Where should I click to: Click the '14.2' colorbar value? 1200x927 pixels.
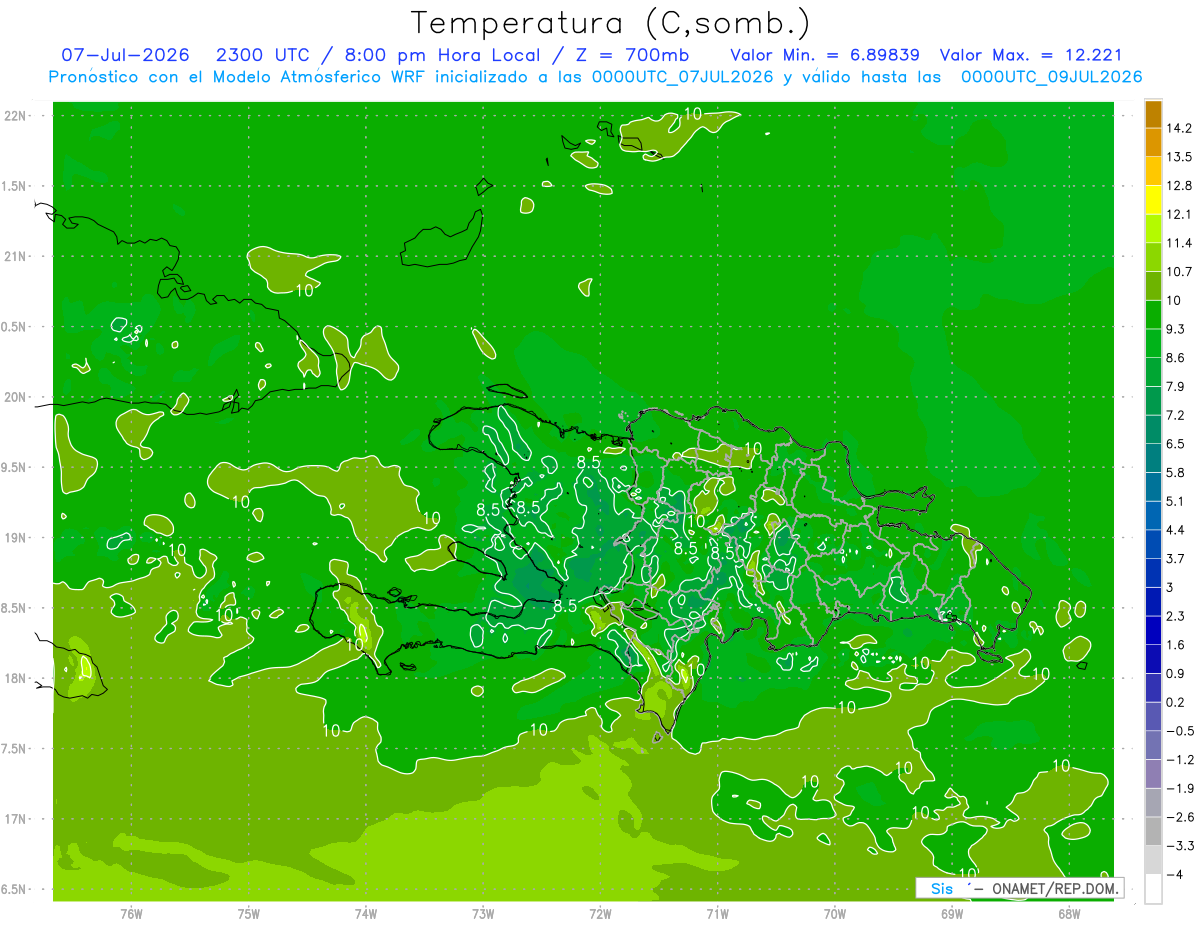(x=1180, y=128)
